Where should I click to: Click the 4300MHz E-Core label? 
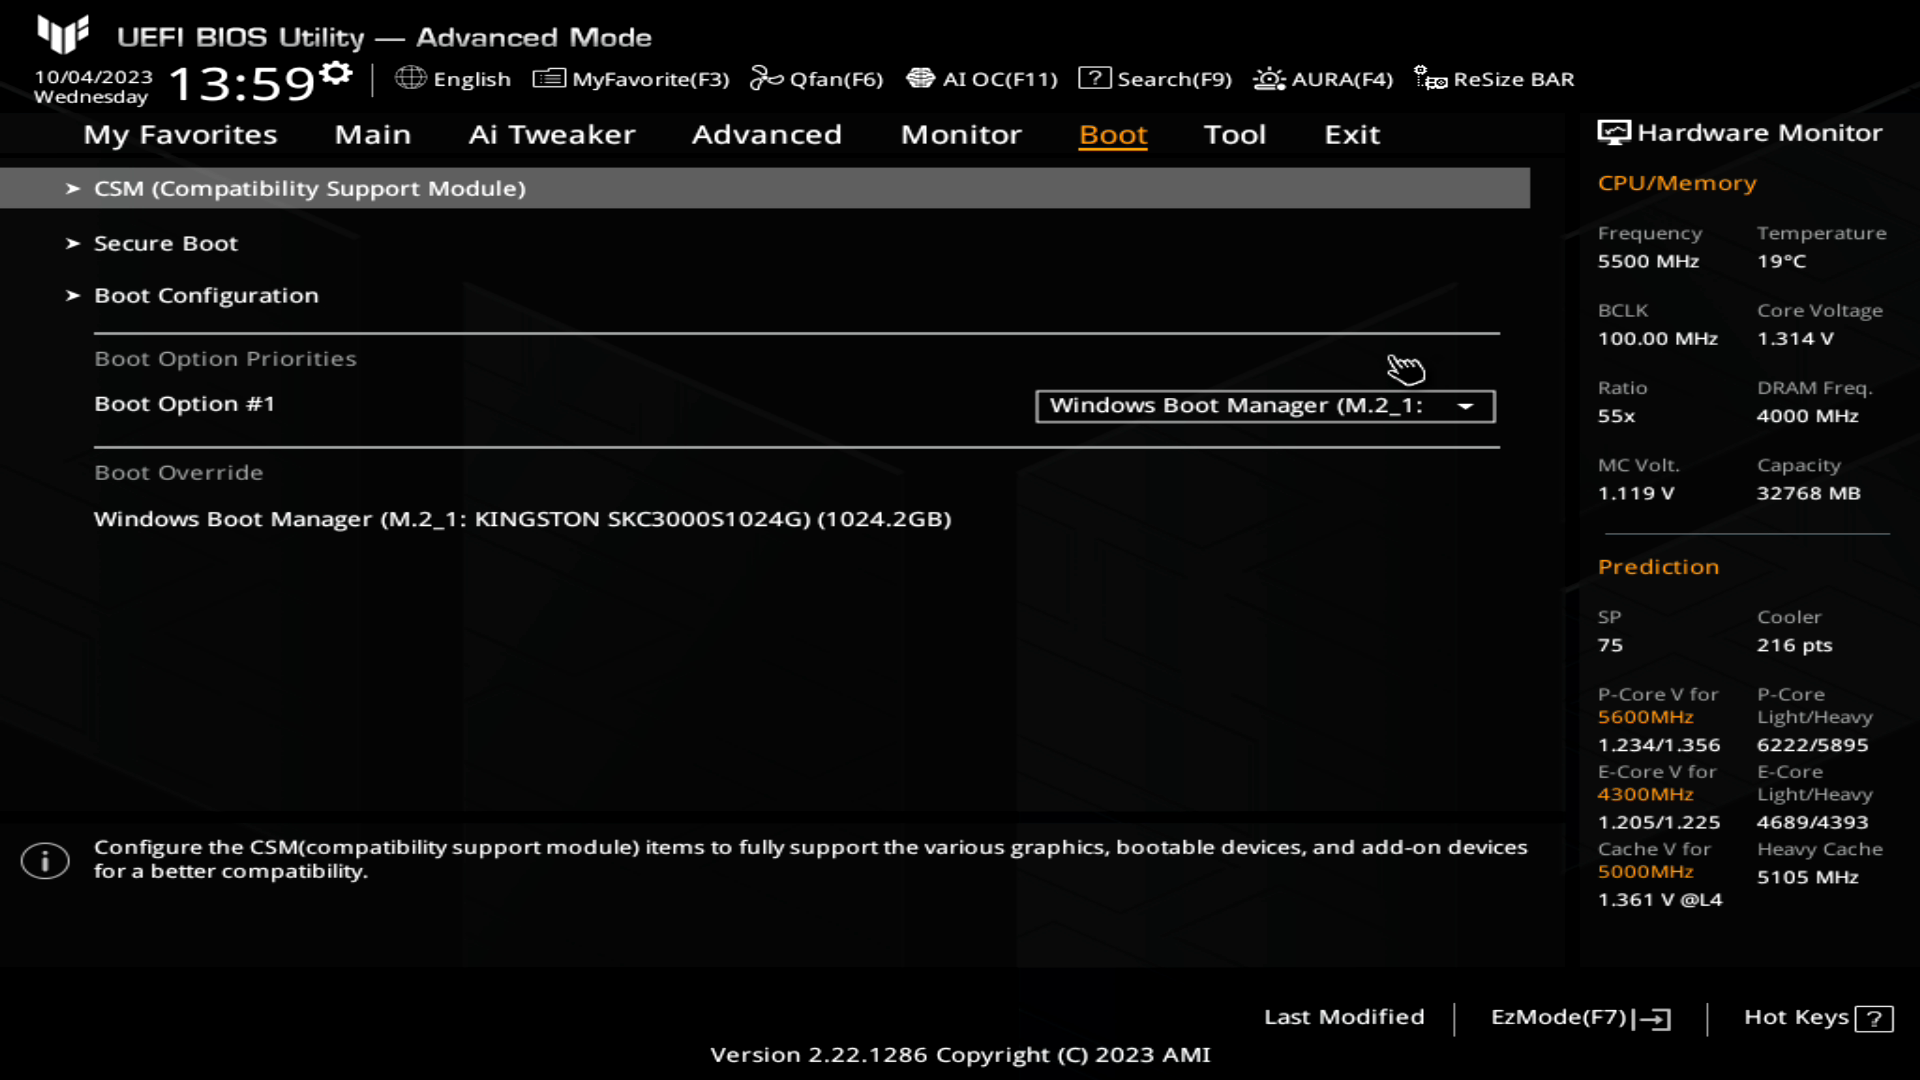pyautogui.click(x=1645, y=794)
